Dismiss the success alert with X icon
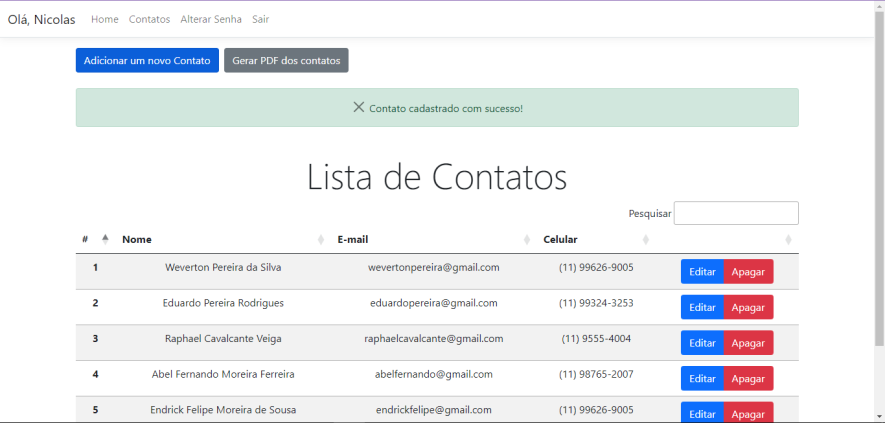Viewport: 885px width, 423px height. point(358,107)
